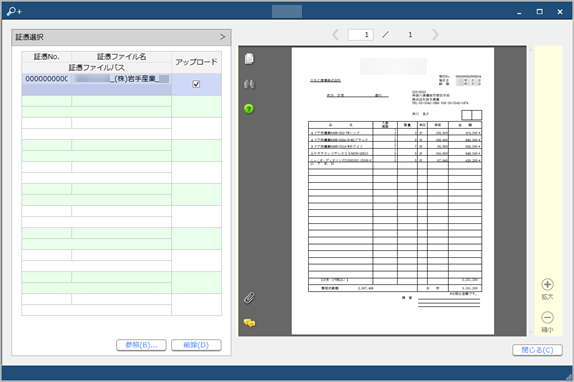The height and width of the screenshot is (382, 574).
Task: Show attachments via paperclip icon
Action: [249, 298]
